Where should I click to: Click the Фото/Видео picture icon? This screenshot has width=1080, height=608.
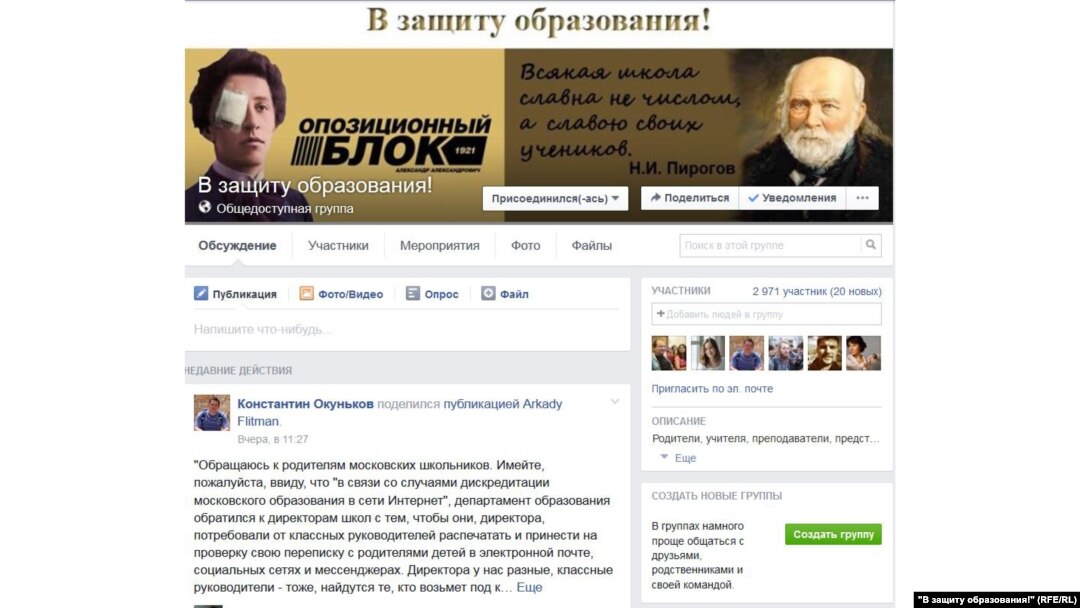pyautogui.click(x=307, y=293)
